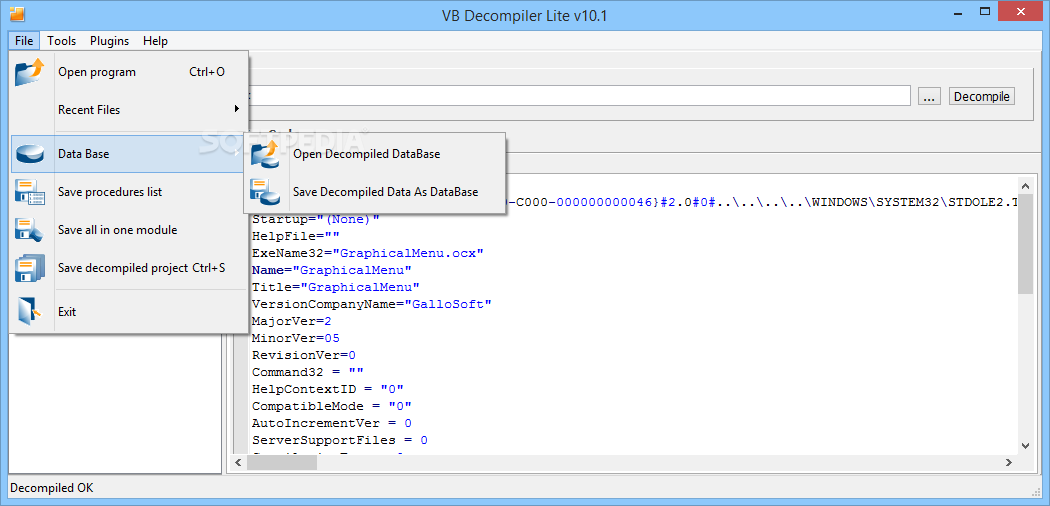Click the Save procedures list icon
Image resolution: width=1050 pixels, height=506 pixels.
coord(29,192)
